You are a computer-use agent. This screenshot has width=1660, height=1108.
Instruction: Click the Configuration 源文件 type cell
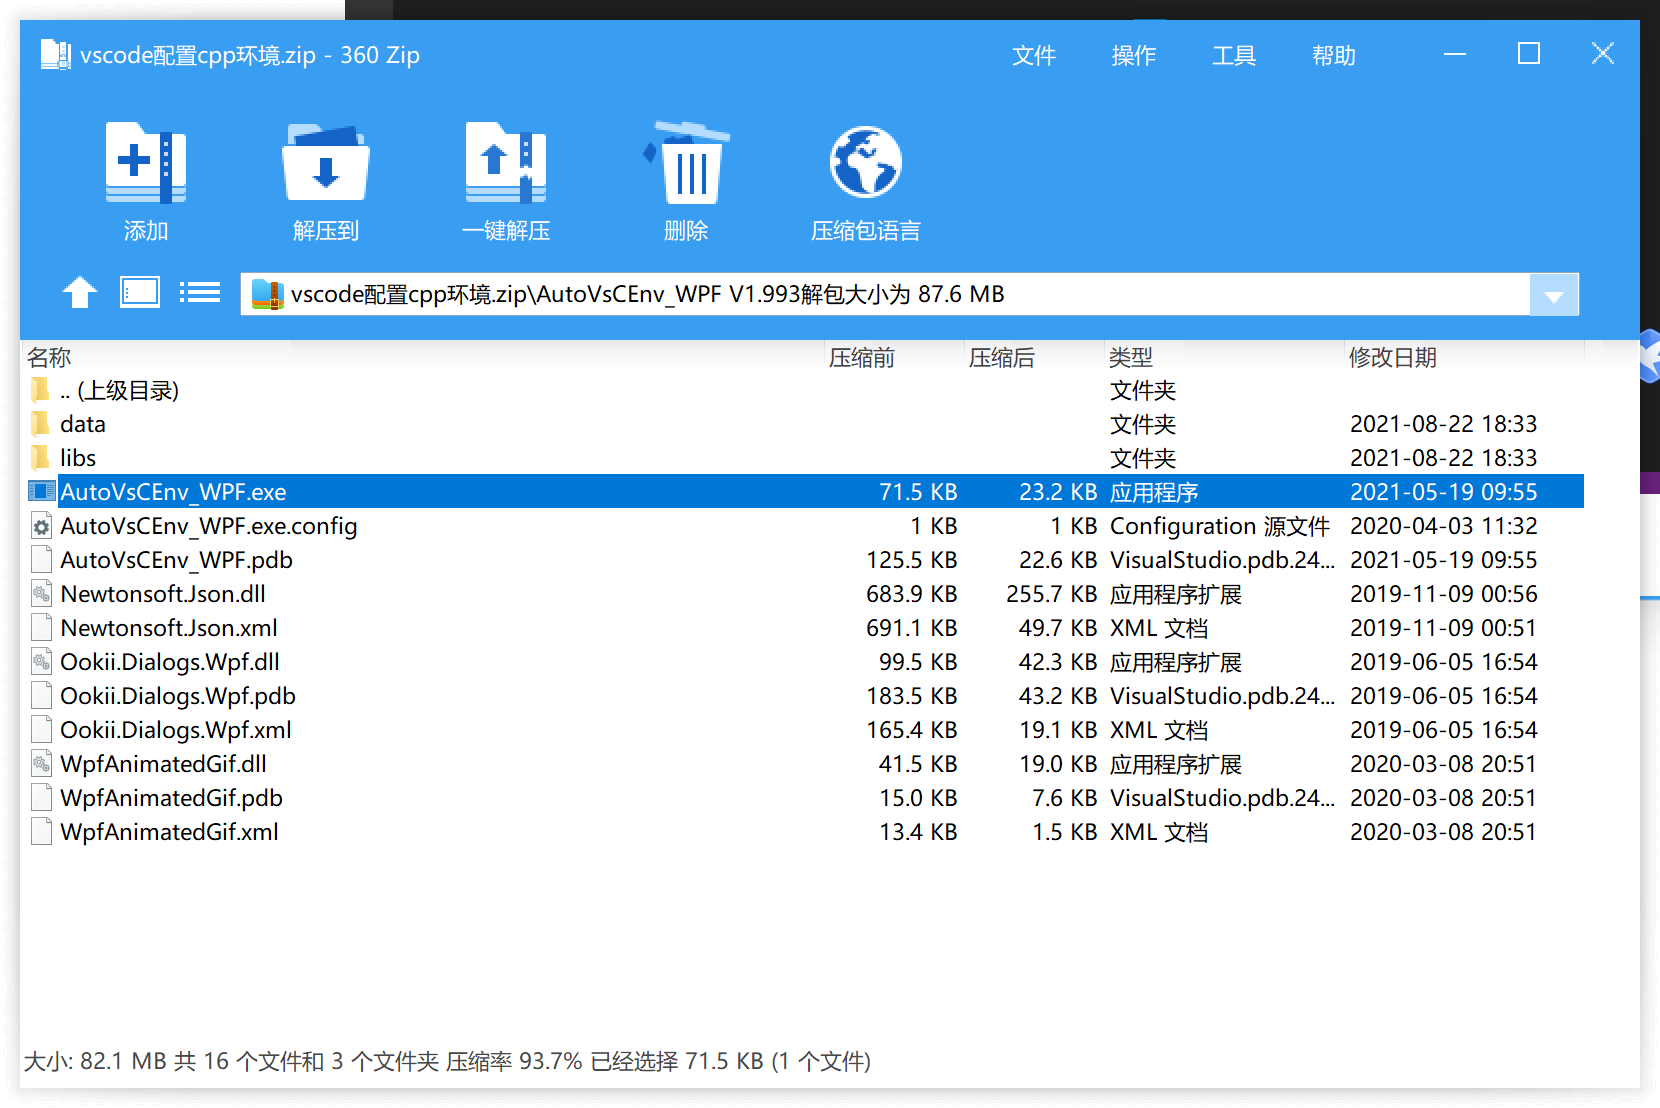tap(1220, 526)
